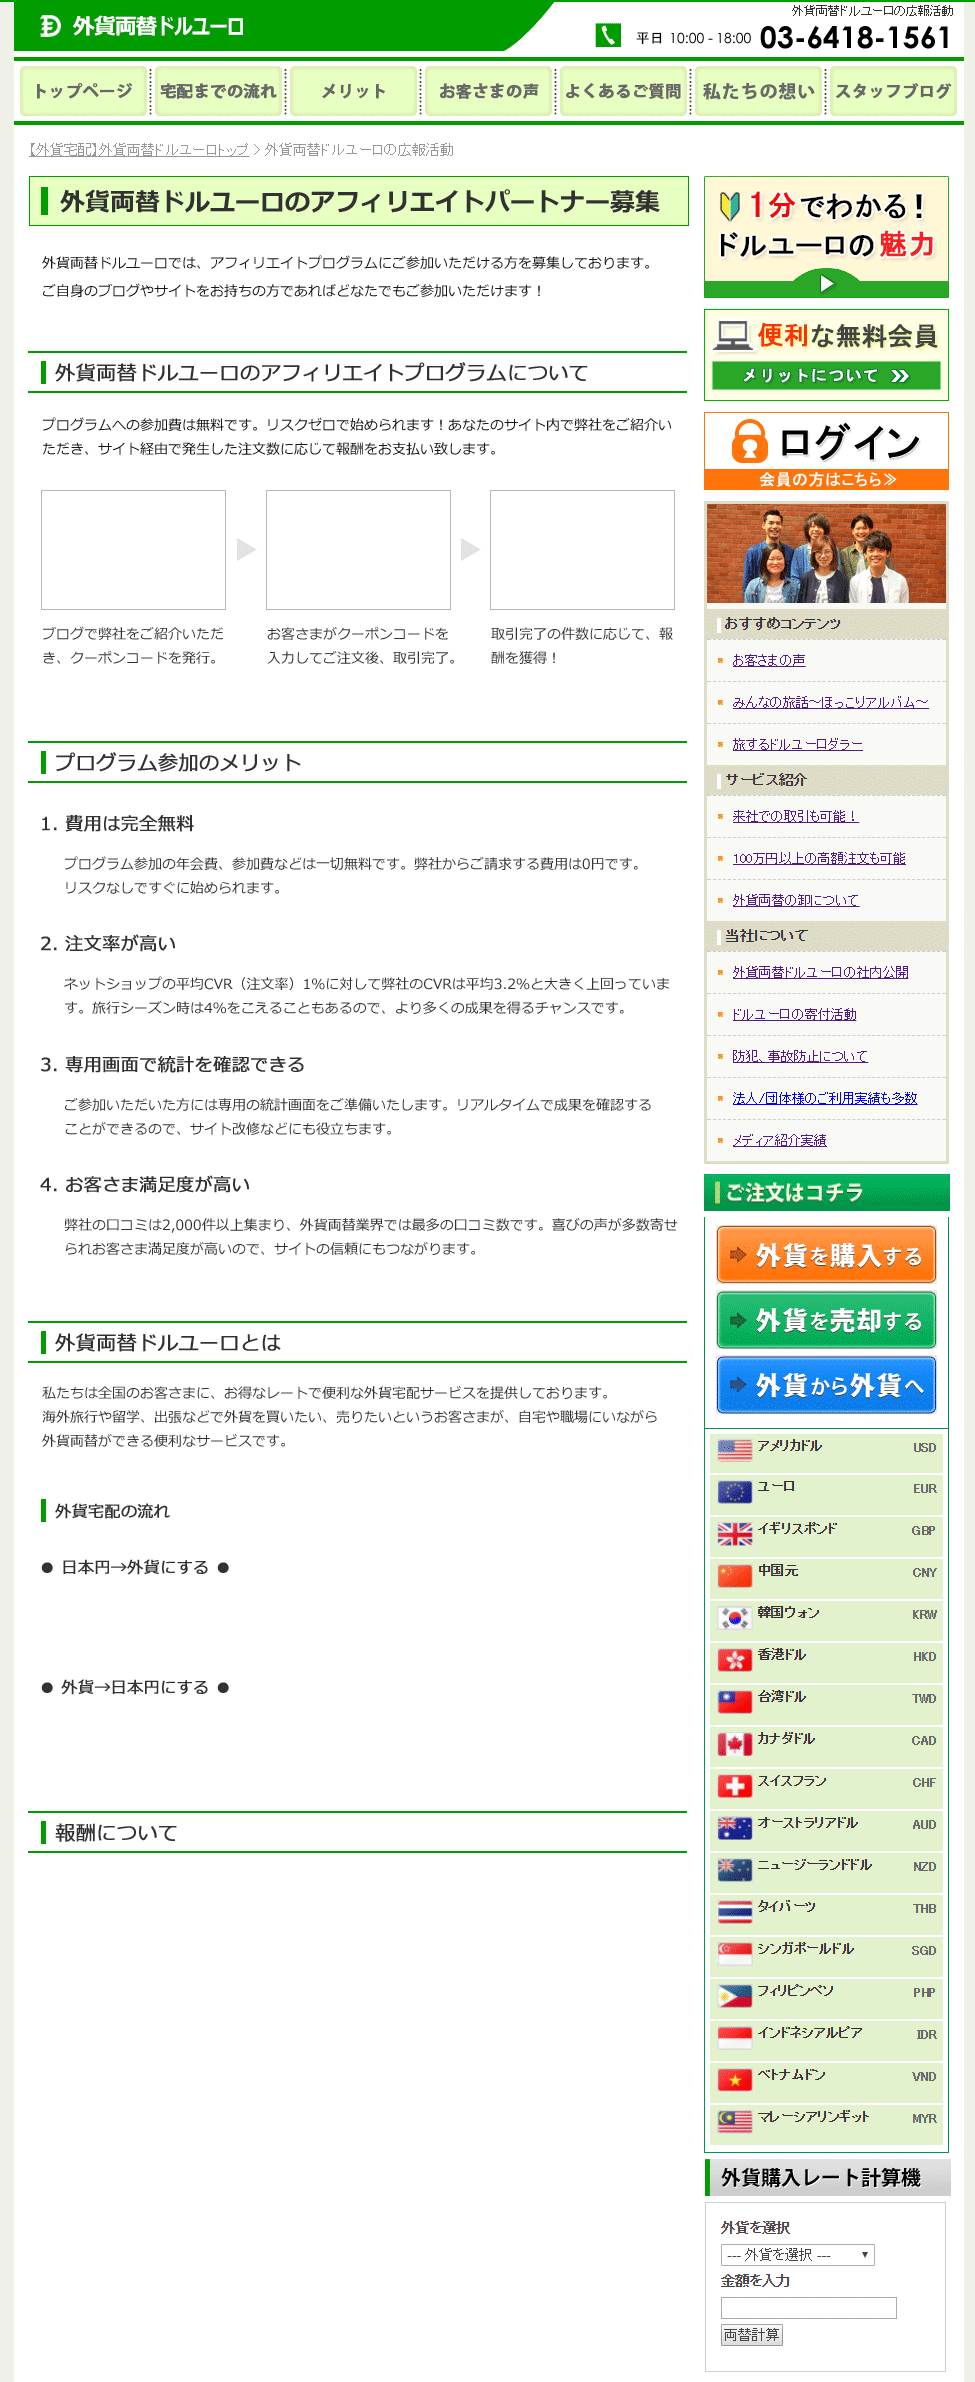Go to よくあるご質問 navigation tab
Image resolution: width=975 pixels, height=2382 pixels.
(x=623, y=91)
